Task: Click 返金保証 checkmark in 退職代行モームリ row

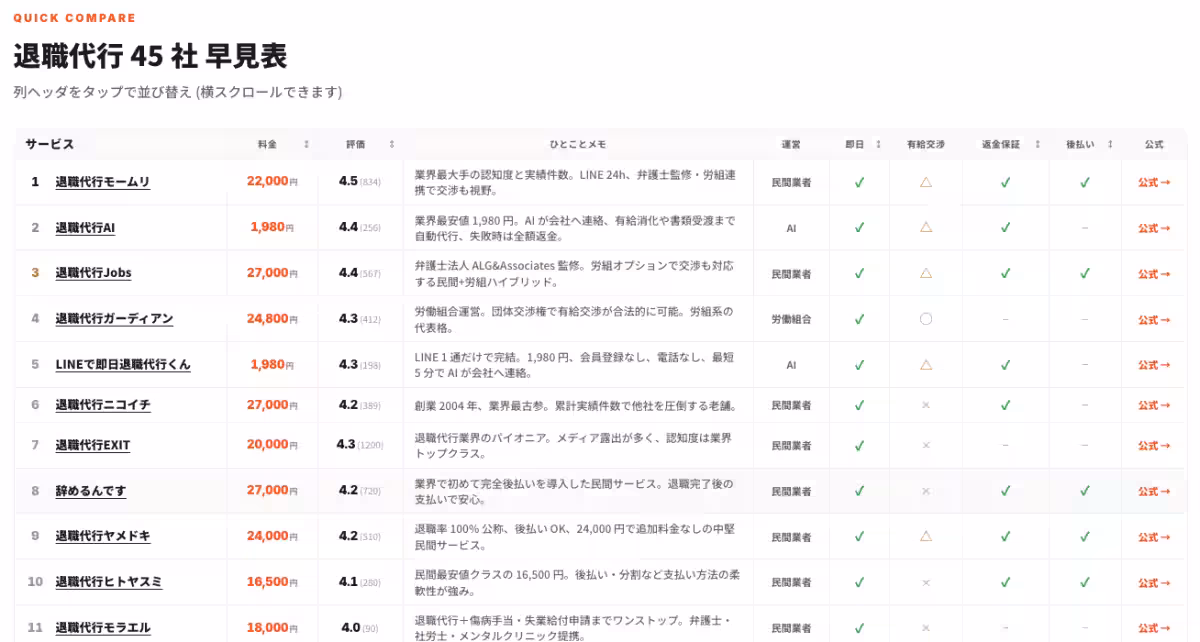Action: coord(1006,182)
